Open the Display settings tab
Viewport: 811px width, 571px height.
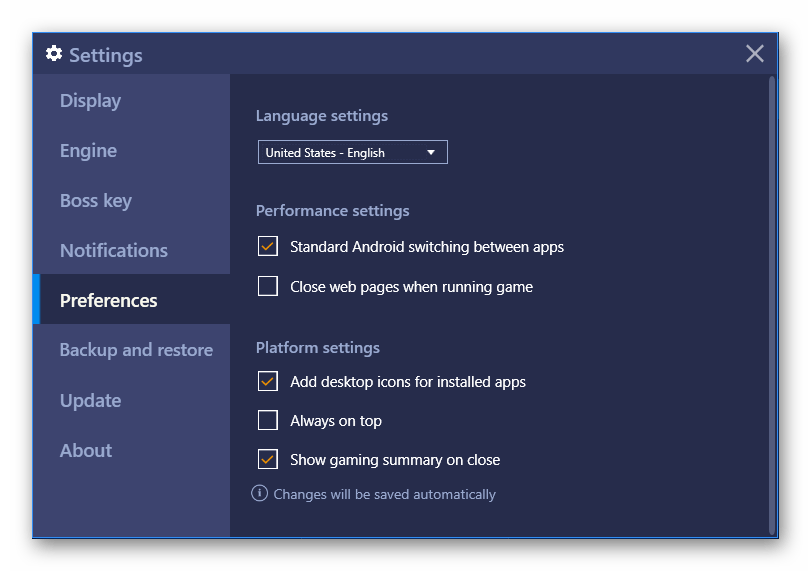point(90,101)
